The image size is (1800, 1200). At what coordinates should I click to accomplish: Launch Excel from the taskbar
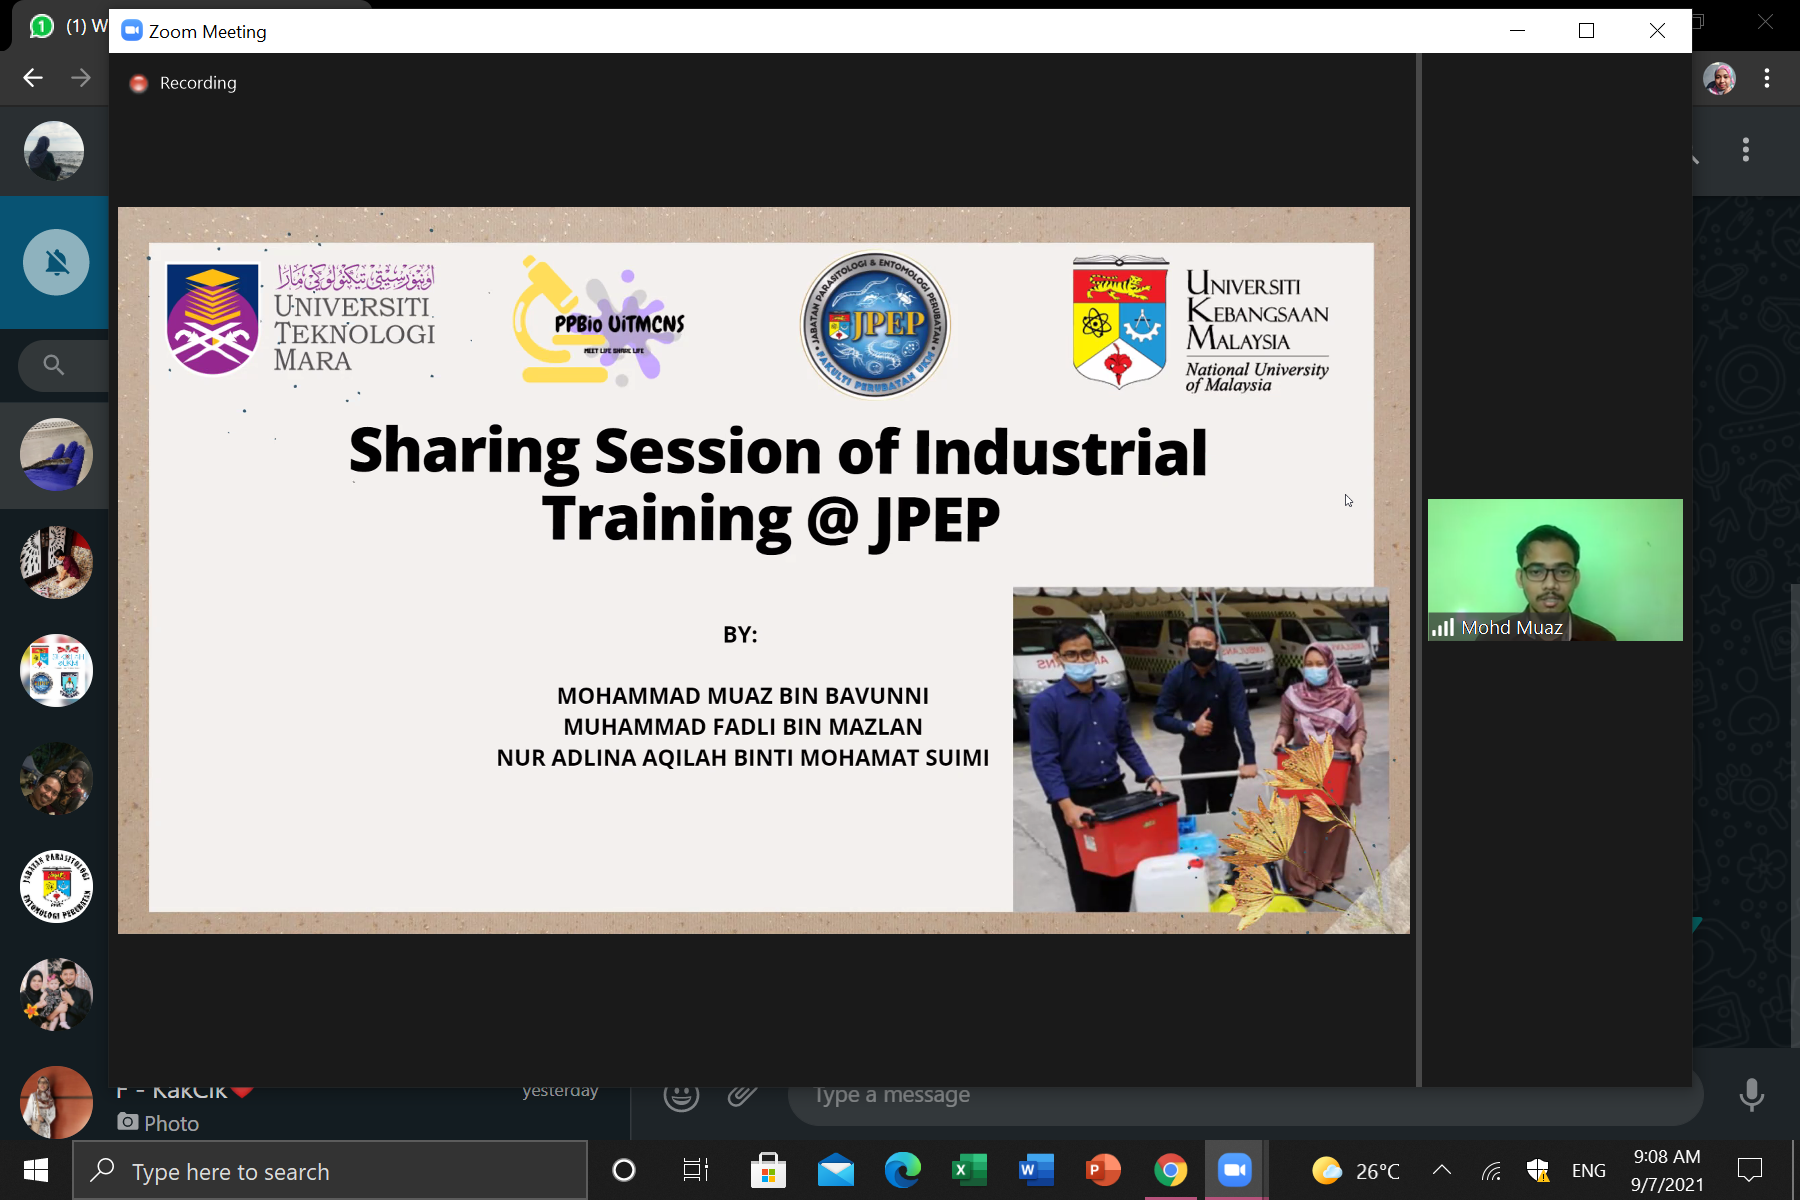[968, 1170]
